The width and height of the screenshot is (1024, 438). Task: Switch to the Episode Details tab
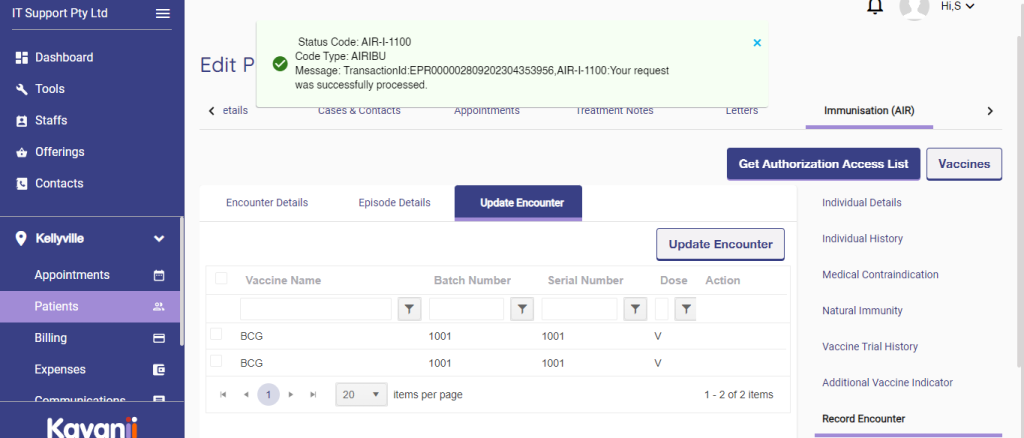pyautogui.click(x=394, y=203)
